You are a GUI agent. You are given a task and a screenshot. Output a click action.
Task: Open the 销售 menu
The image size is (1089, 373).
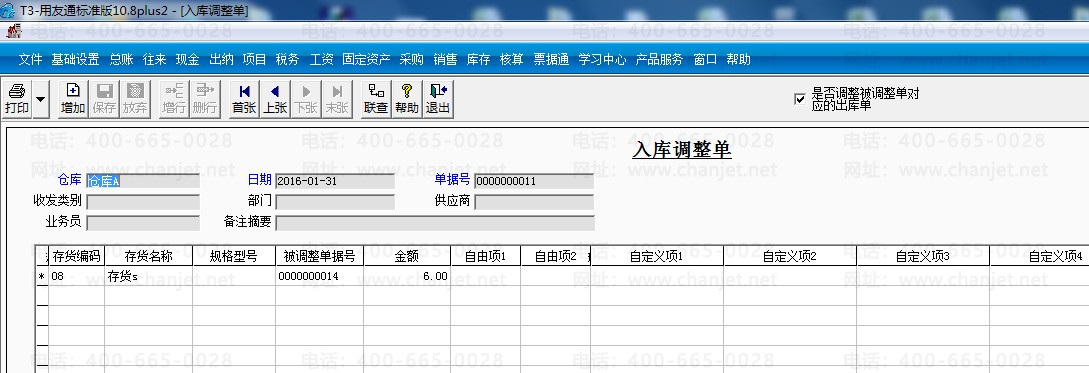click(445, 60)
